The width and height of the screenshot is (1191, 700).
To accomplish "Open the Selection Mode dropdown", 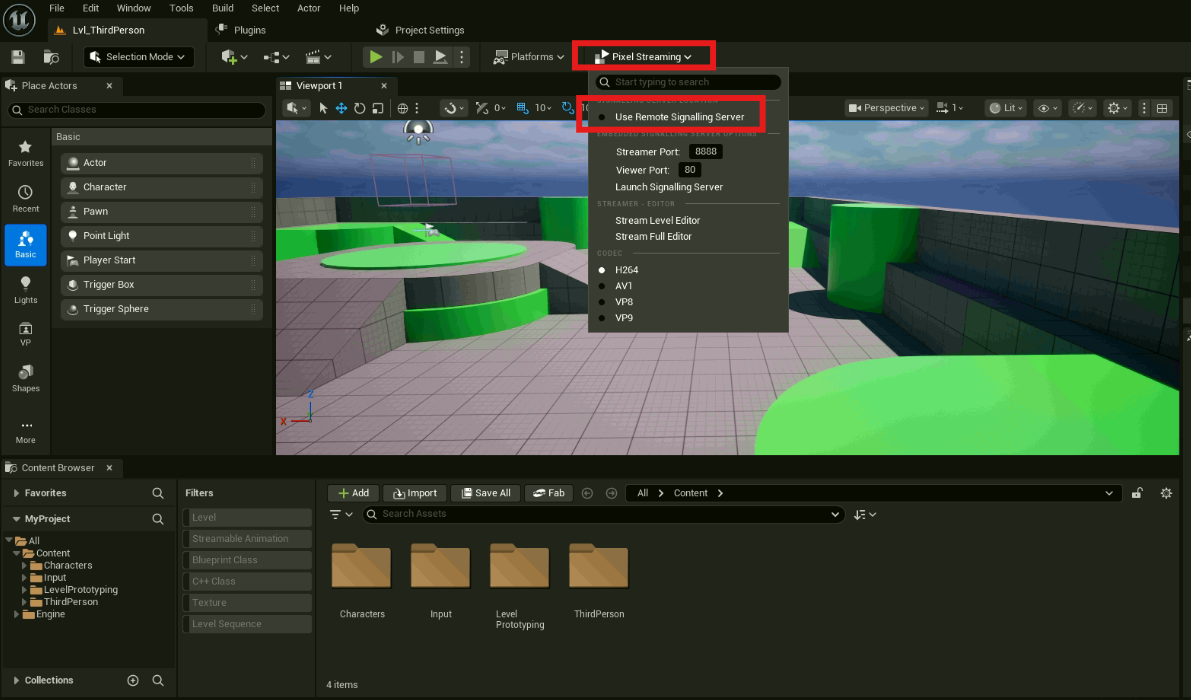I will (x=137, y=57).
